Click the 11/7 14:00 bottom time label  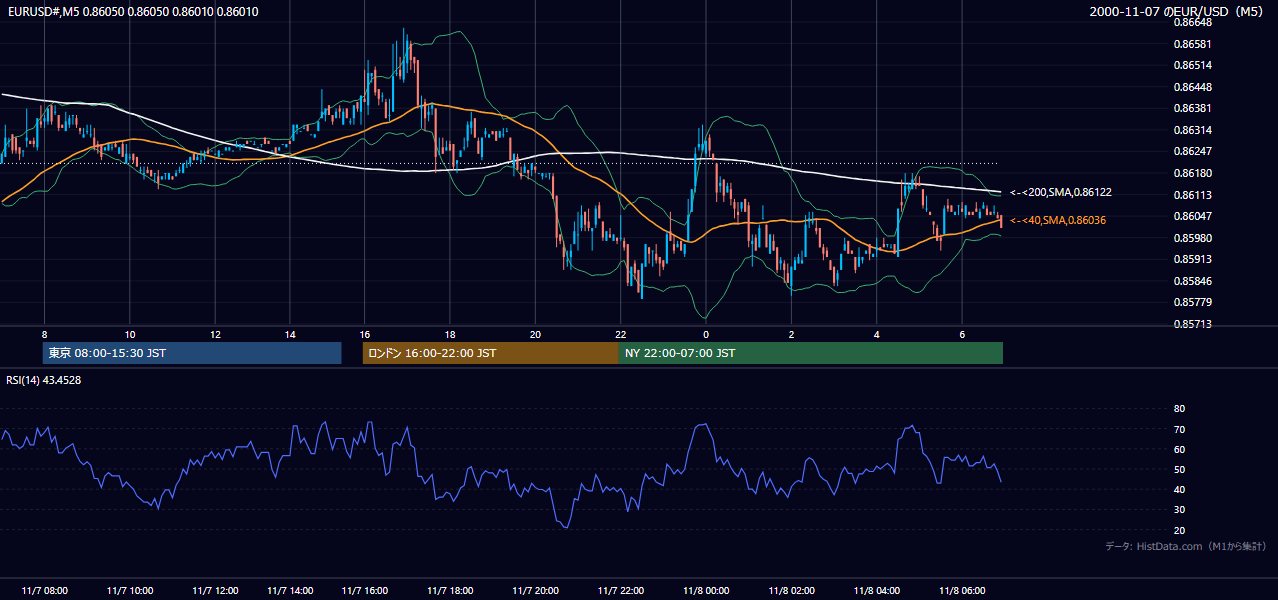[x=290, y=591]
